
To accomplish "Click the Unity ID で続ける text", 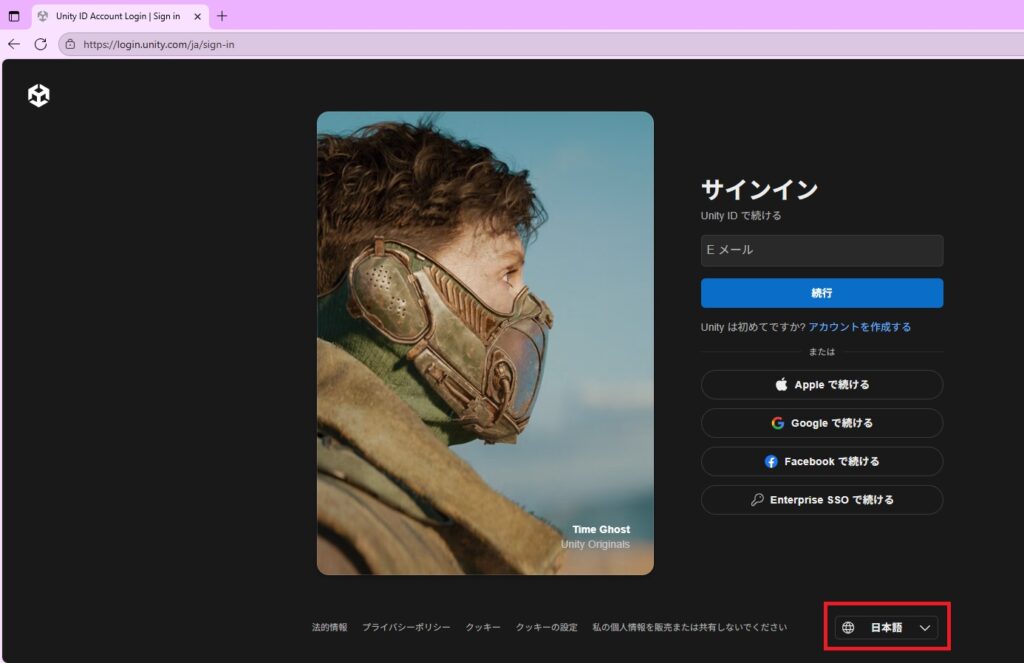I will point(741,216).
